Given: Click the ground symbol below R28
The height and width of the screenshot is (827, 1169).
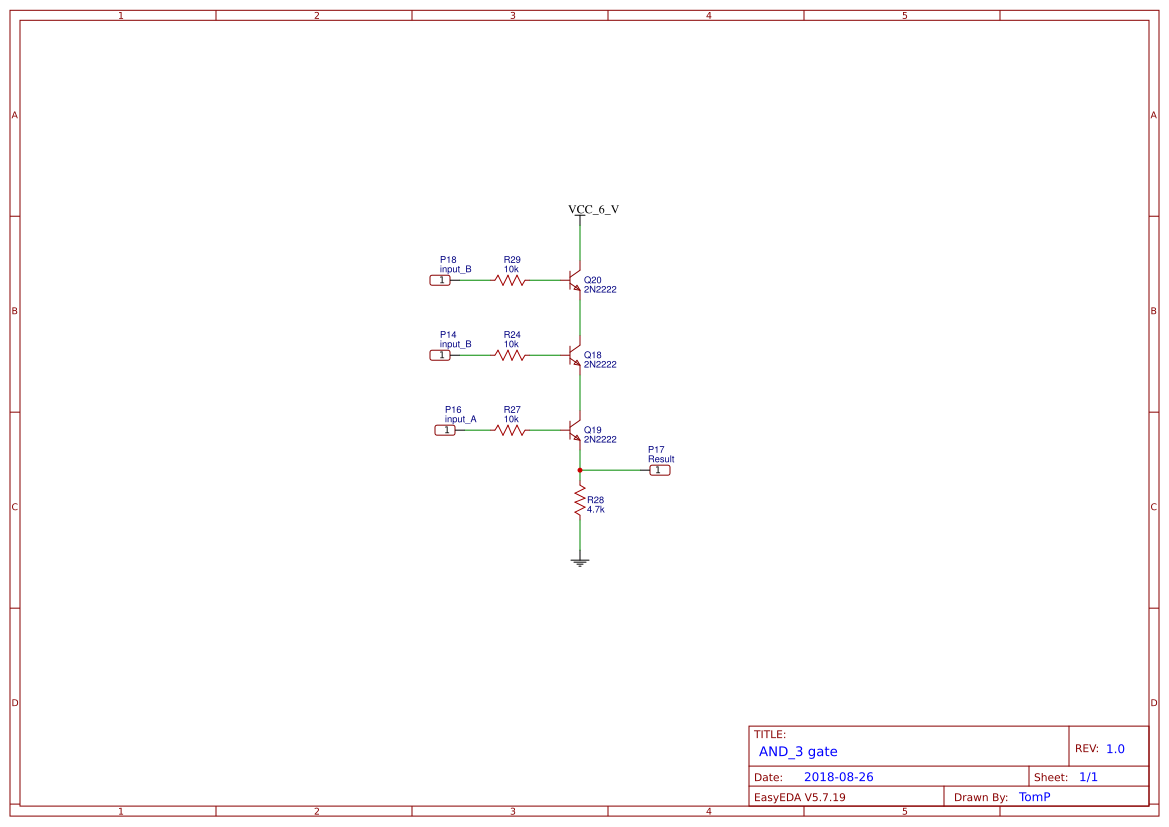Looking at the screenshot, I should tap(581, 560).
